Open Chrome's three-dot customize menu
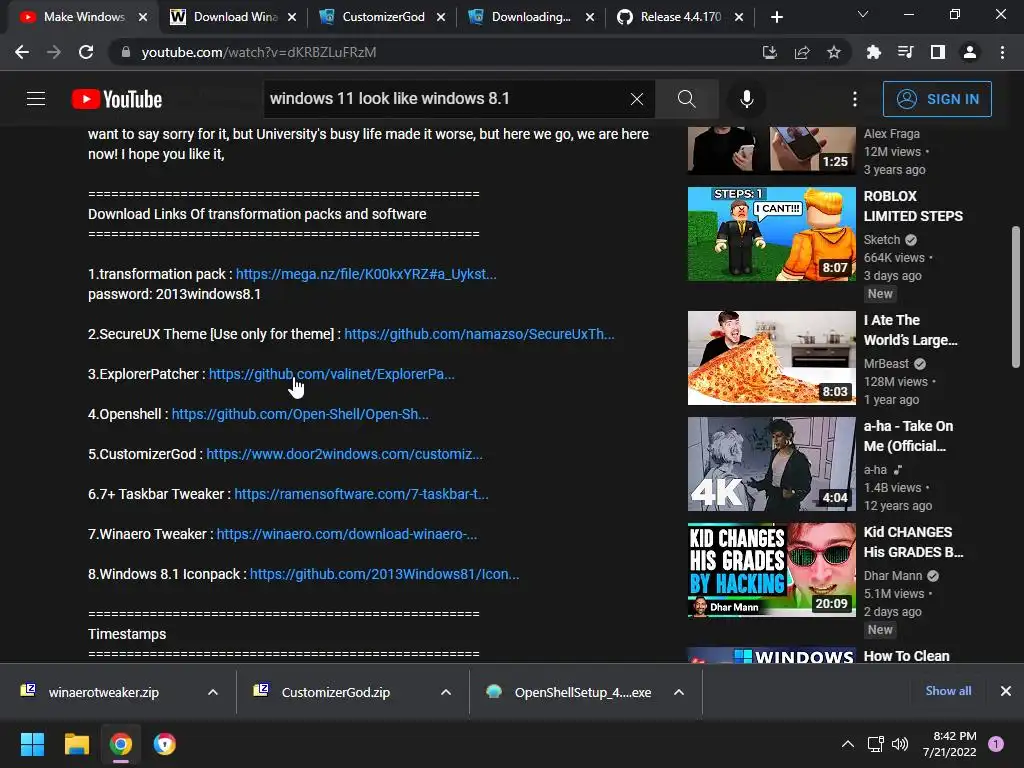Screen dimensions: 1024x768 (x=1002, y=52)
